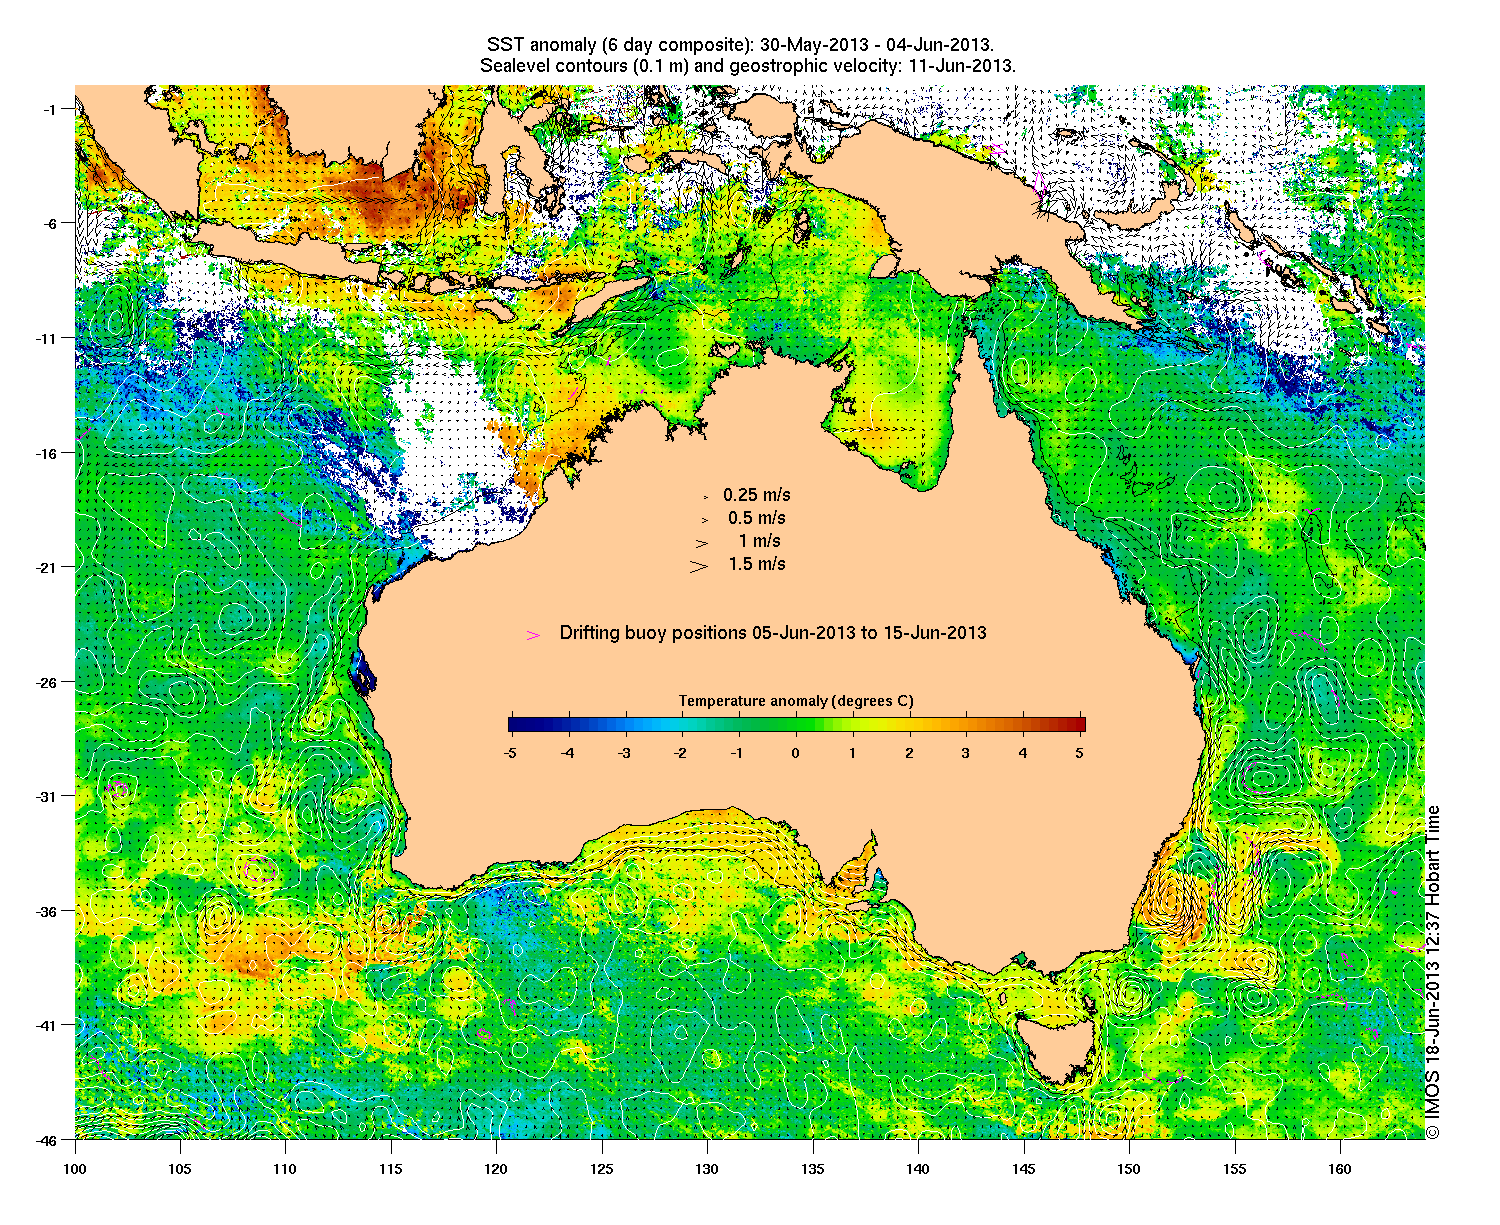This screenshot has height=1225, width=1500.
Task: Click the longitude axis label 150
Action: pos(1129,1169)
